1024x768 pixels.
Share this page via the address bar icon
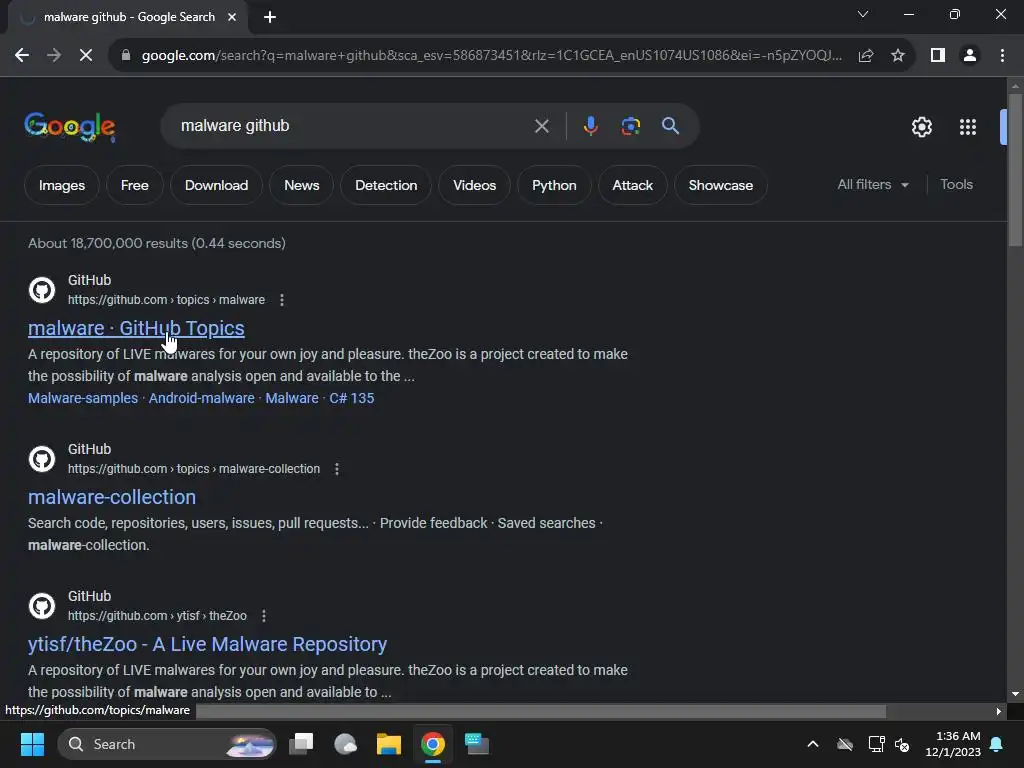(866, 56)
